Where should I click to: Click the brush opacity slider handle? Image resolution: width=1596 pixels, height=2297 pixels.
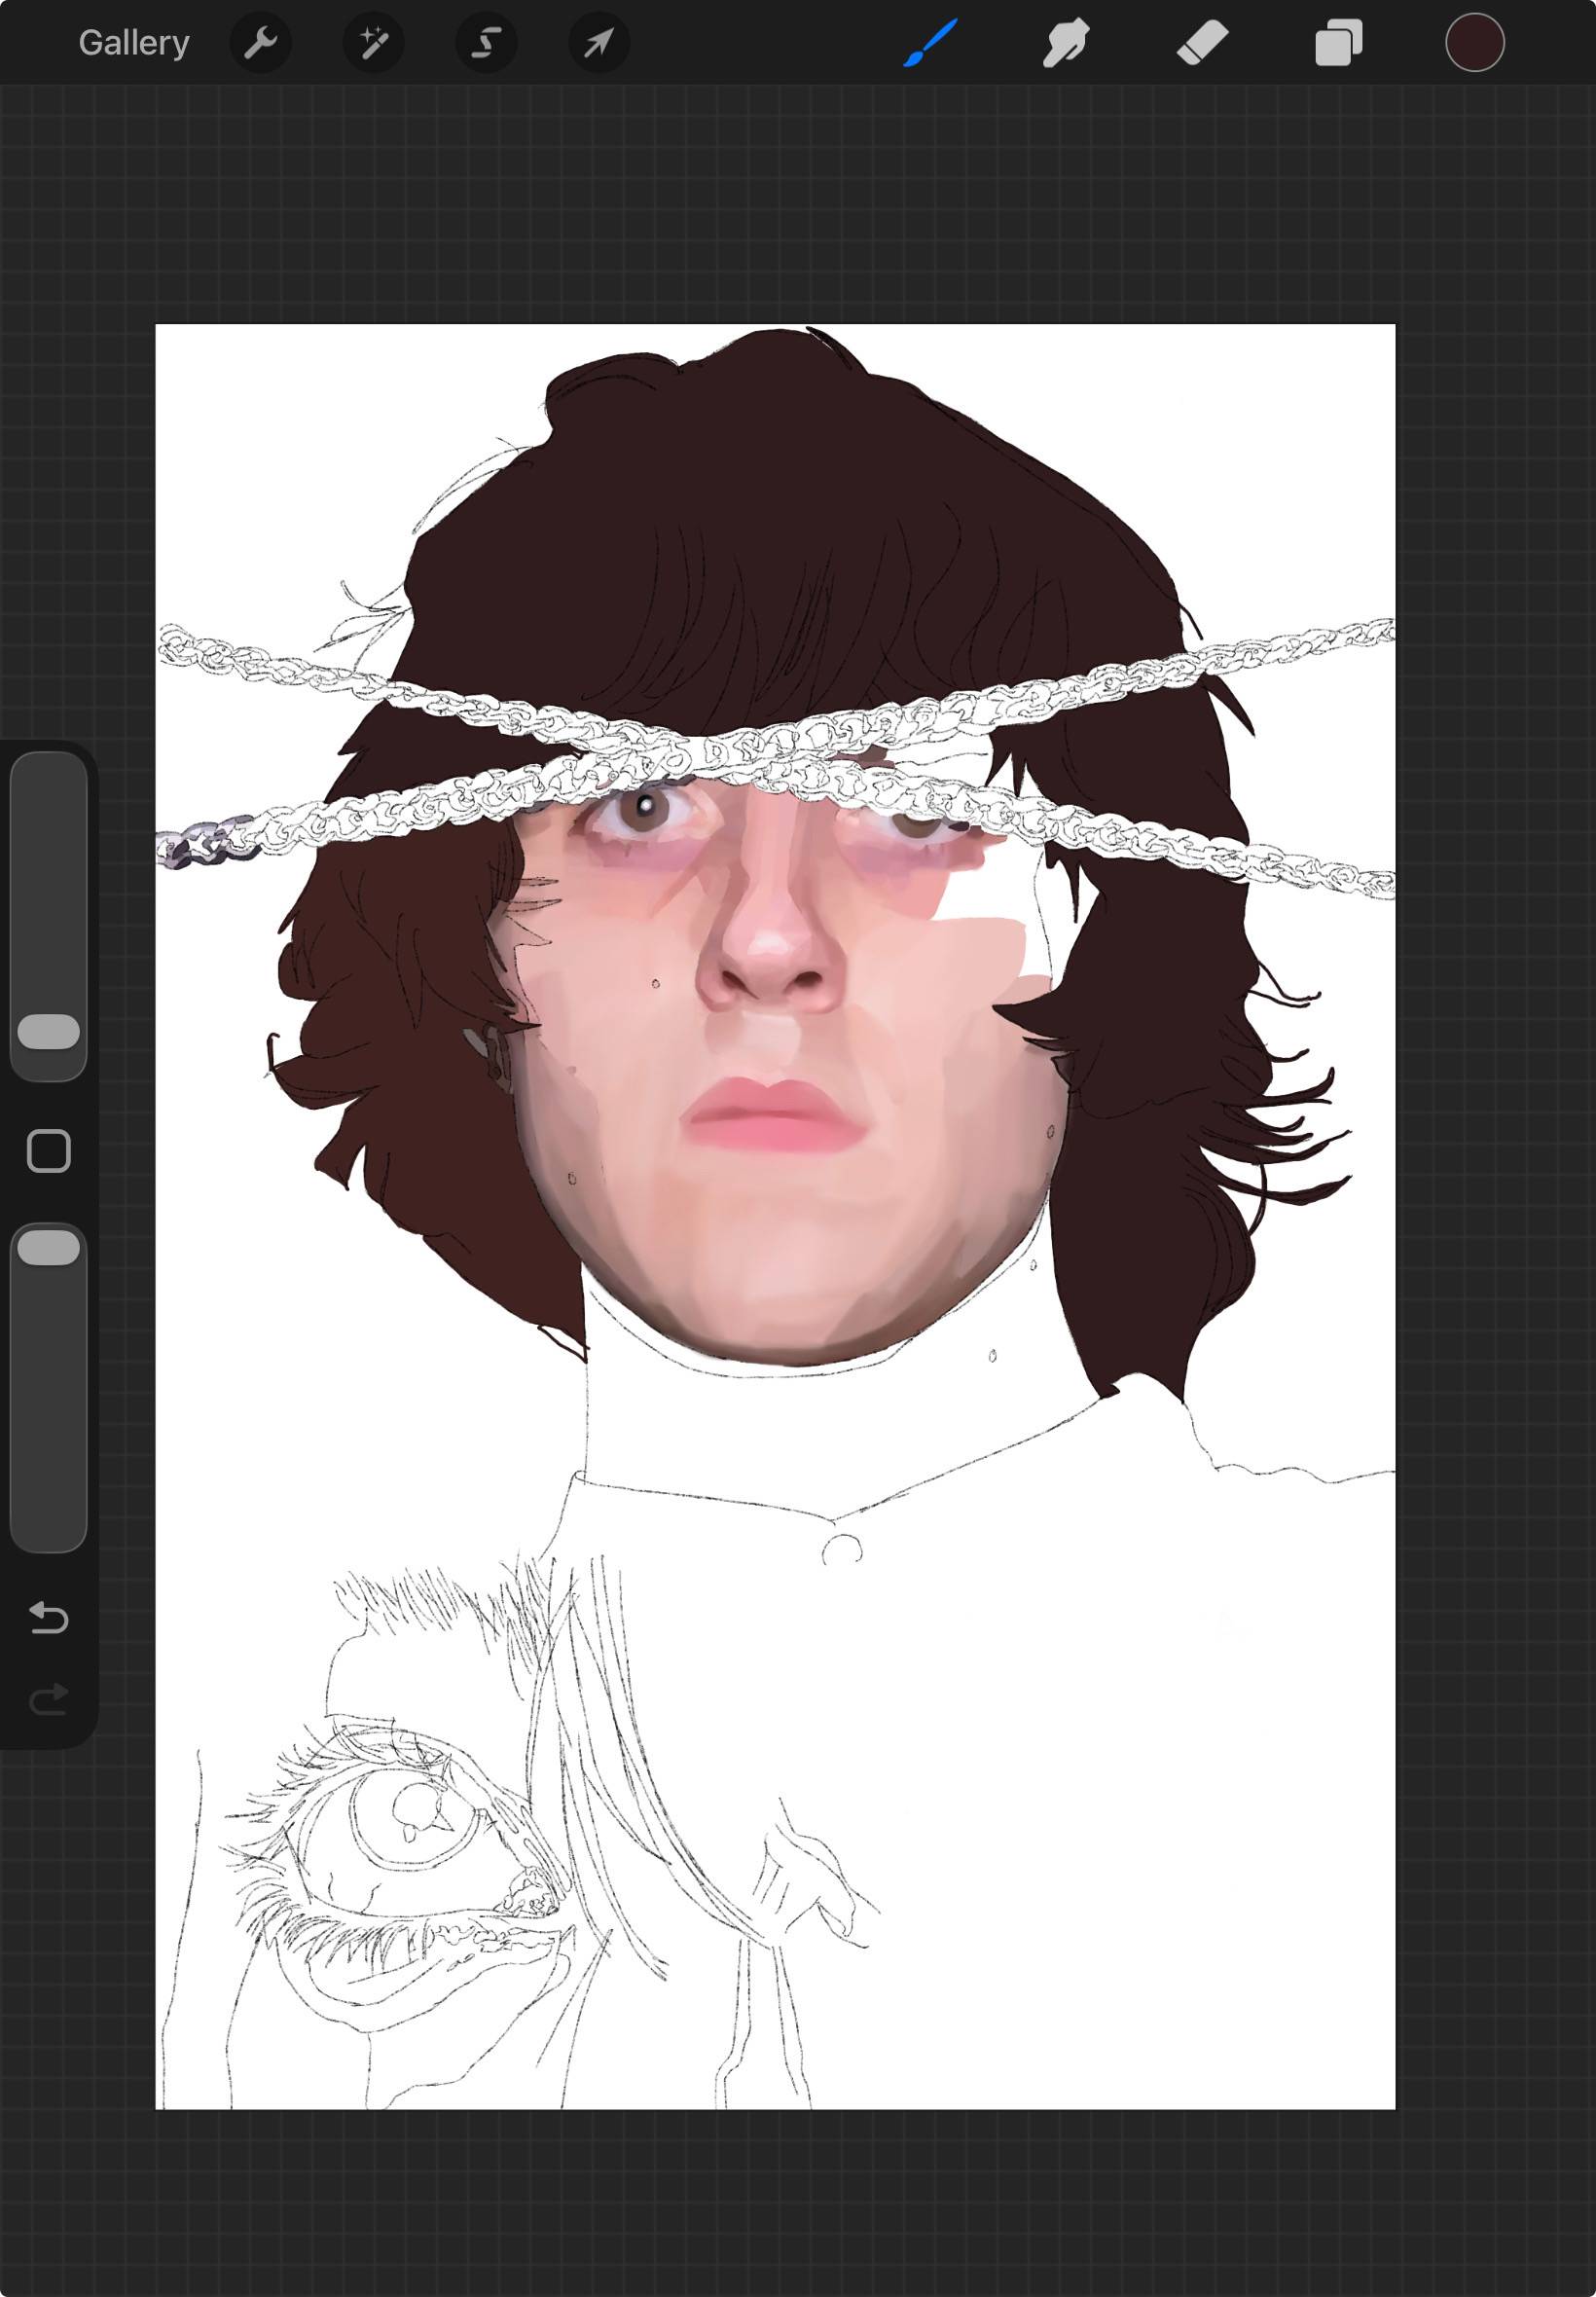(49, 1247)
